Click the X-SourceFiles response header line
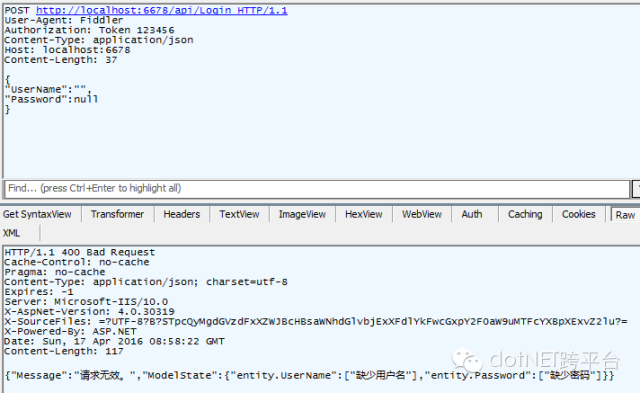The image size is (640, 393). (316, 322)
